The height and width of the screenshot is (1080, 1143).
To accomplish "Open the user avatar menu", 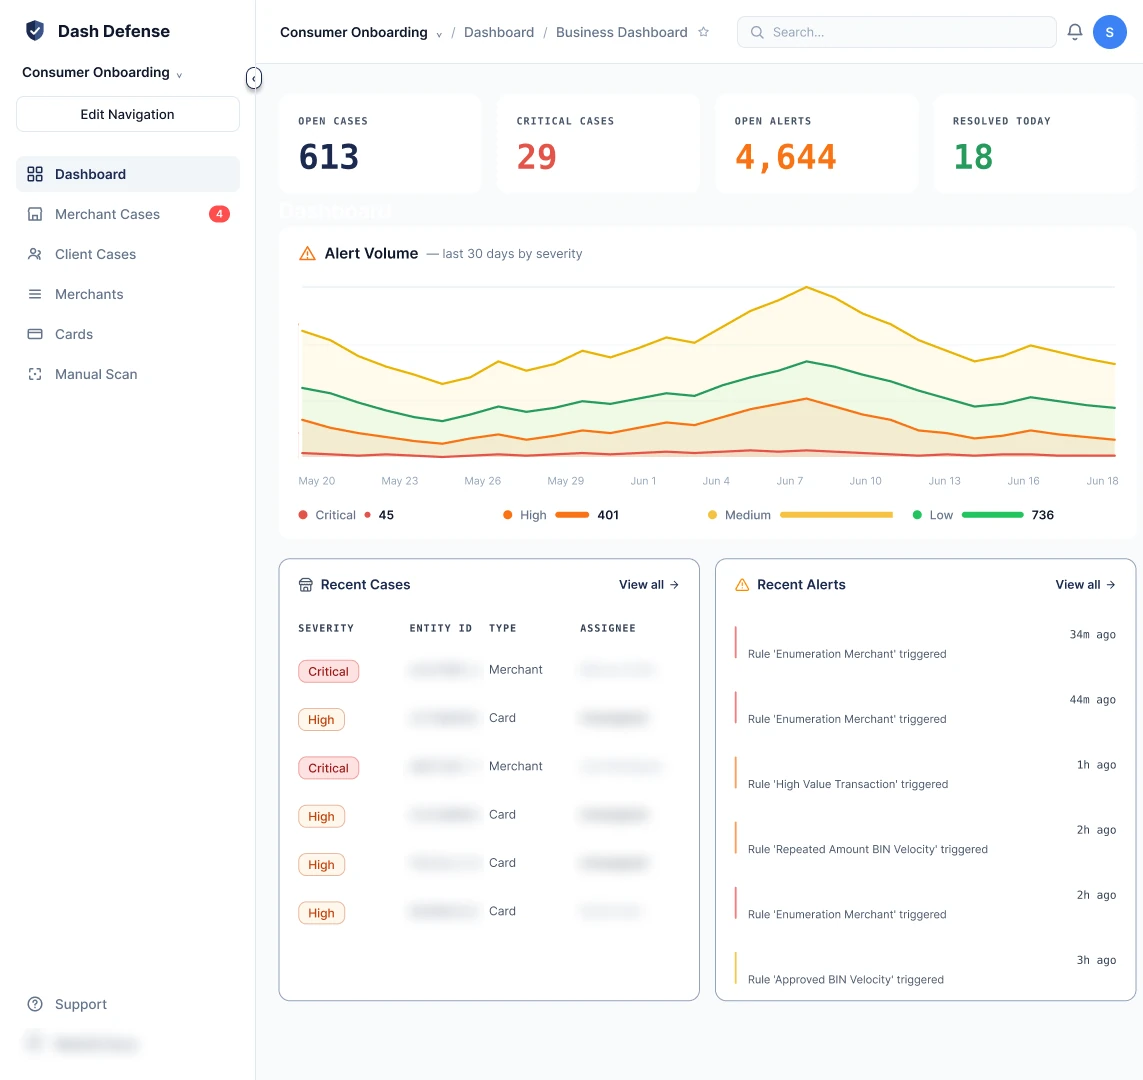I will (1109, 32).
